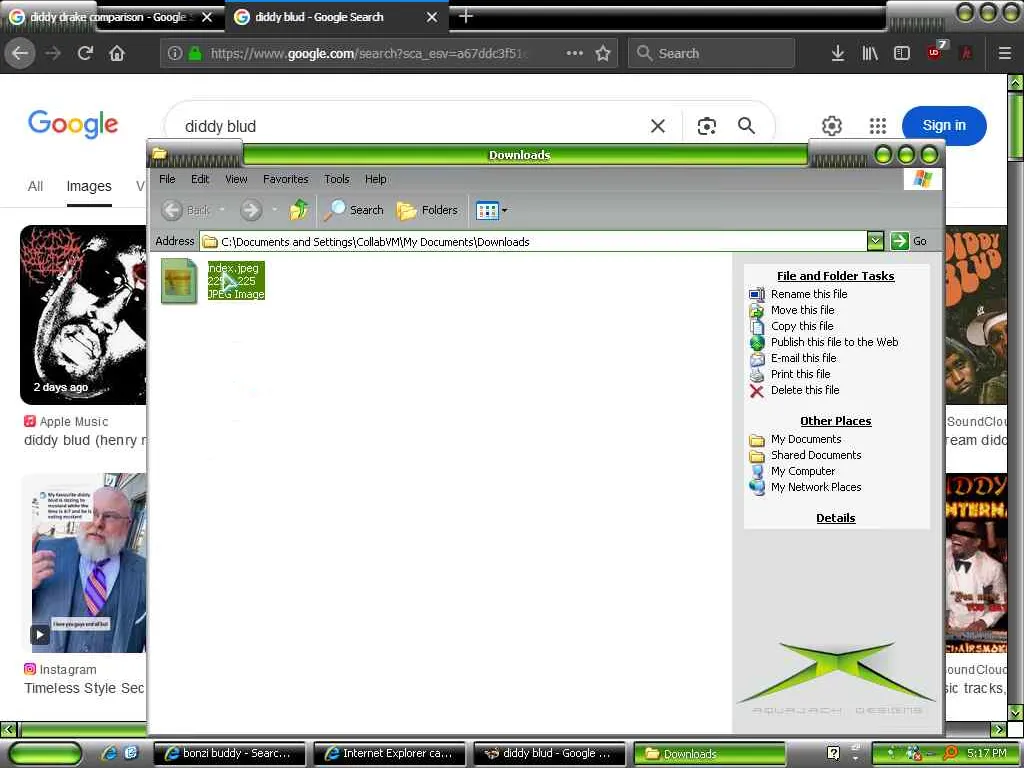Close the diddy blud tab
1024x768 pixels.
pos(432,17)
